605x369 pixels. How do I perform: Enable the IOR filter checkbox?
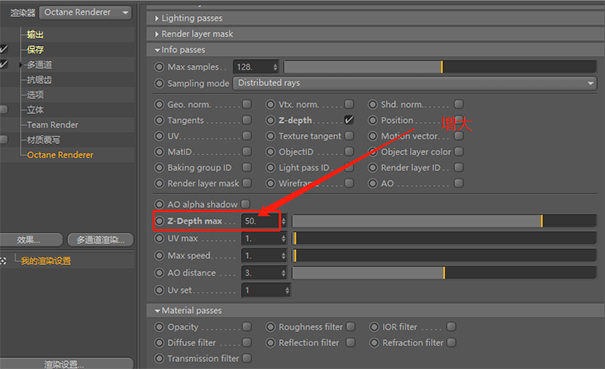tap(451, 327)
